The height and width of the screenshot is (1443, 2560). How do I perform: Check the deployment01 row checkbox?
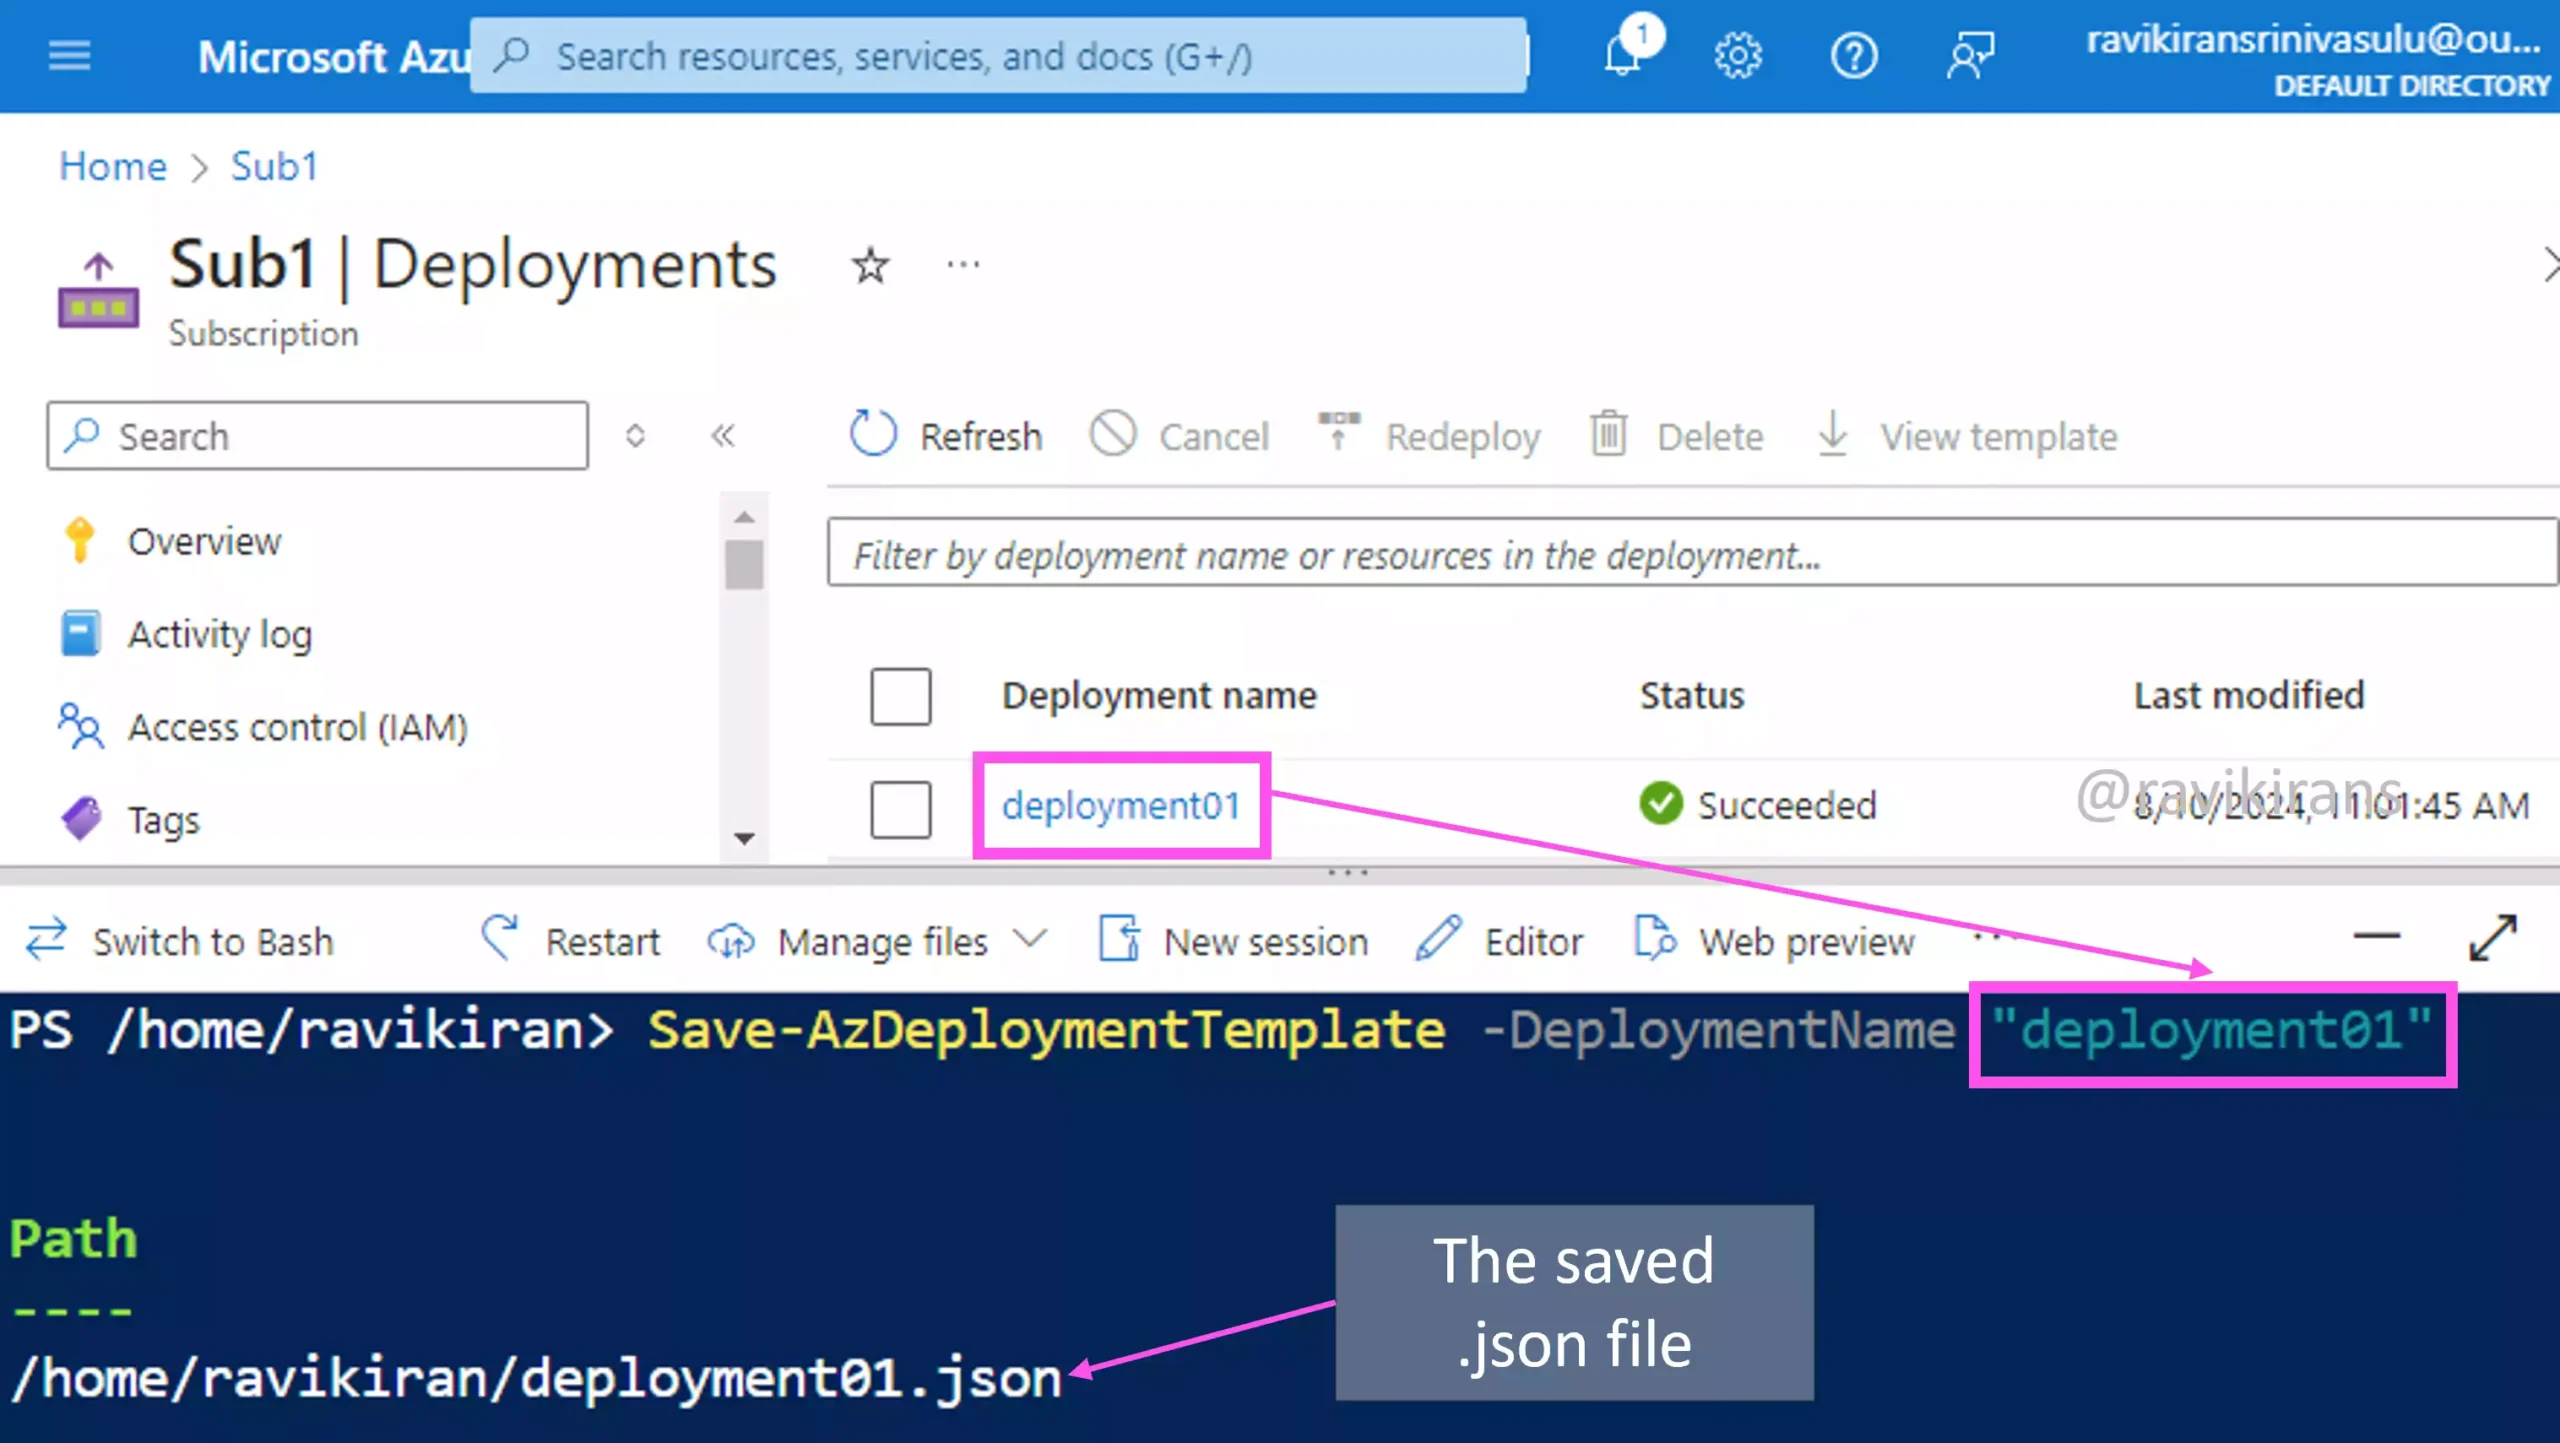[900, 808]
